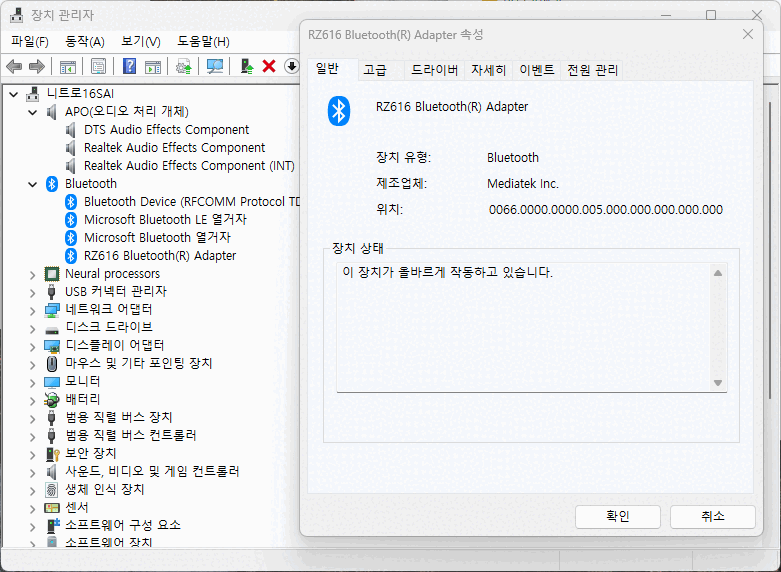Screen dimensions: 781x572
Task: Click the properties sheet toolbar icon
Action: [99, 66]
